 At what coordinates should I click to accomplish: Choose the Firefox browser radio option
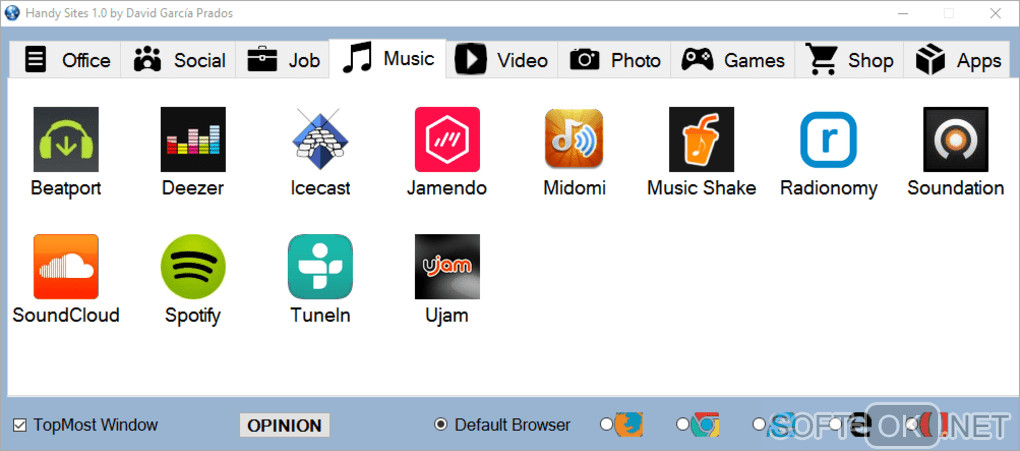[606, 424]
